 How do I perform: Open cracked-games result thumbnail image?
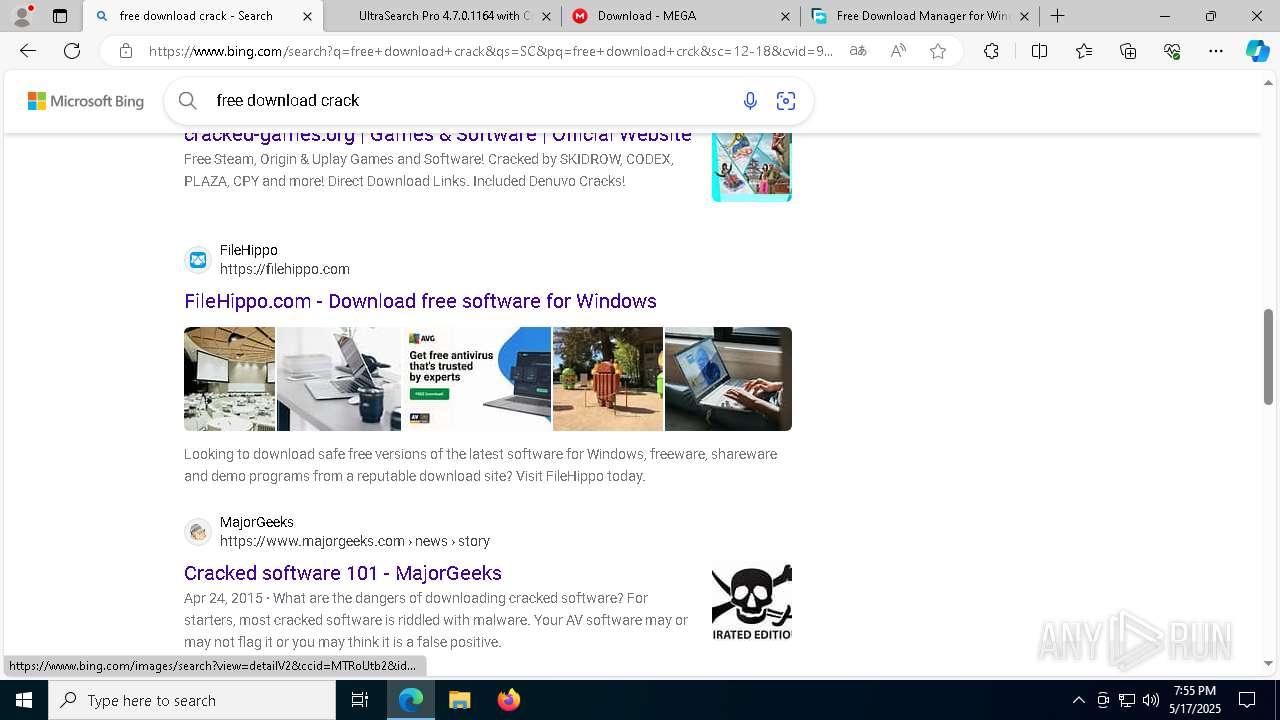click(752, 167)
